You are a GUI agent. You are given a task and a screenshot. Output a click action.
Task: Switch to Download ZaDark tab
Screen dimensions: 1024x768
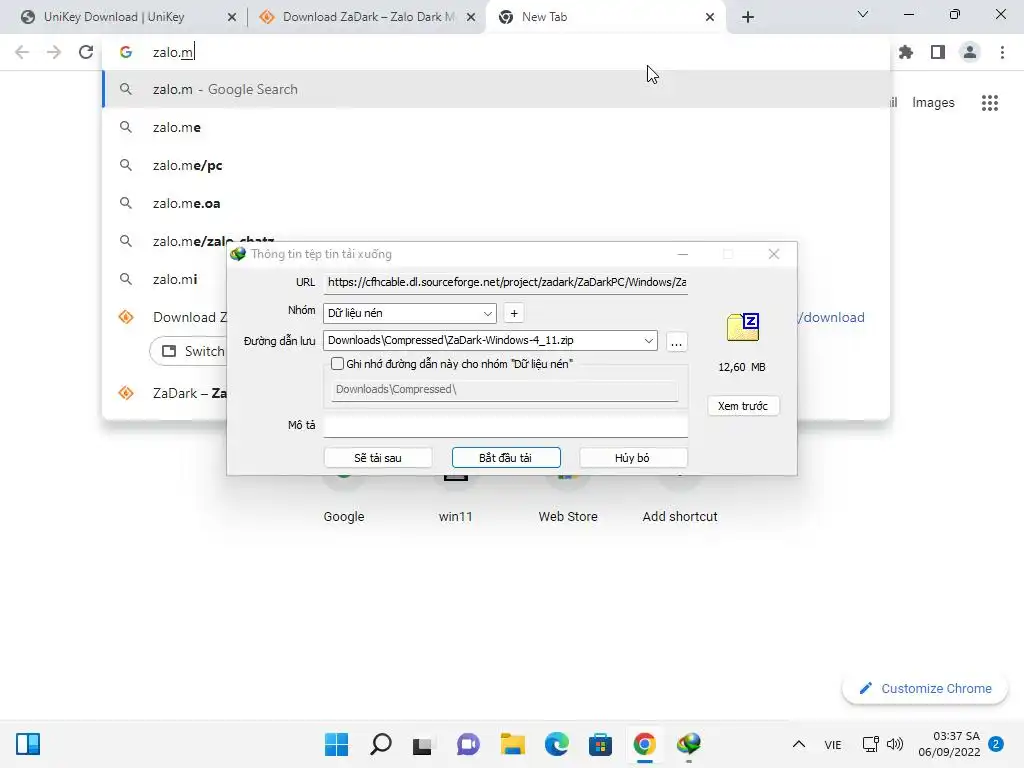point(366,17)
